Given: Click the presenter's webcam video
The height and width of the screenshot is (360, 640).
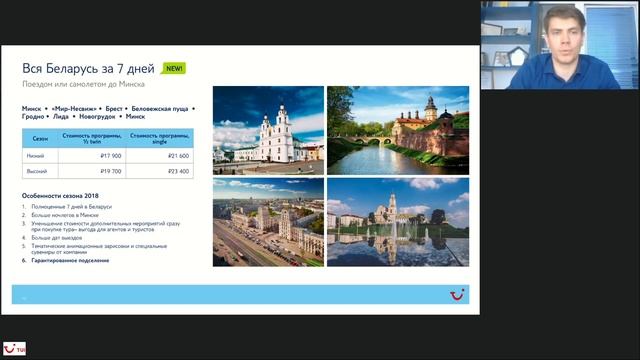Looking at the screenshot, I should (x=560, y=45).
